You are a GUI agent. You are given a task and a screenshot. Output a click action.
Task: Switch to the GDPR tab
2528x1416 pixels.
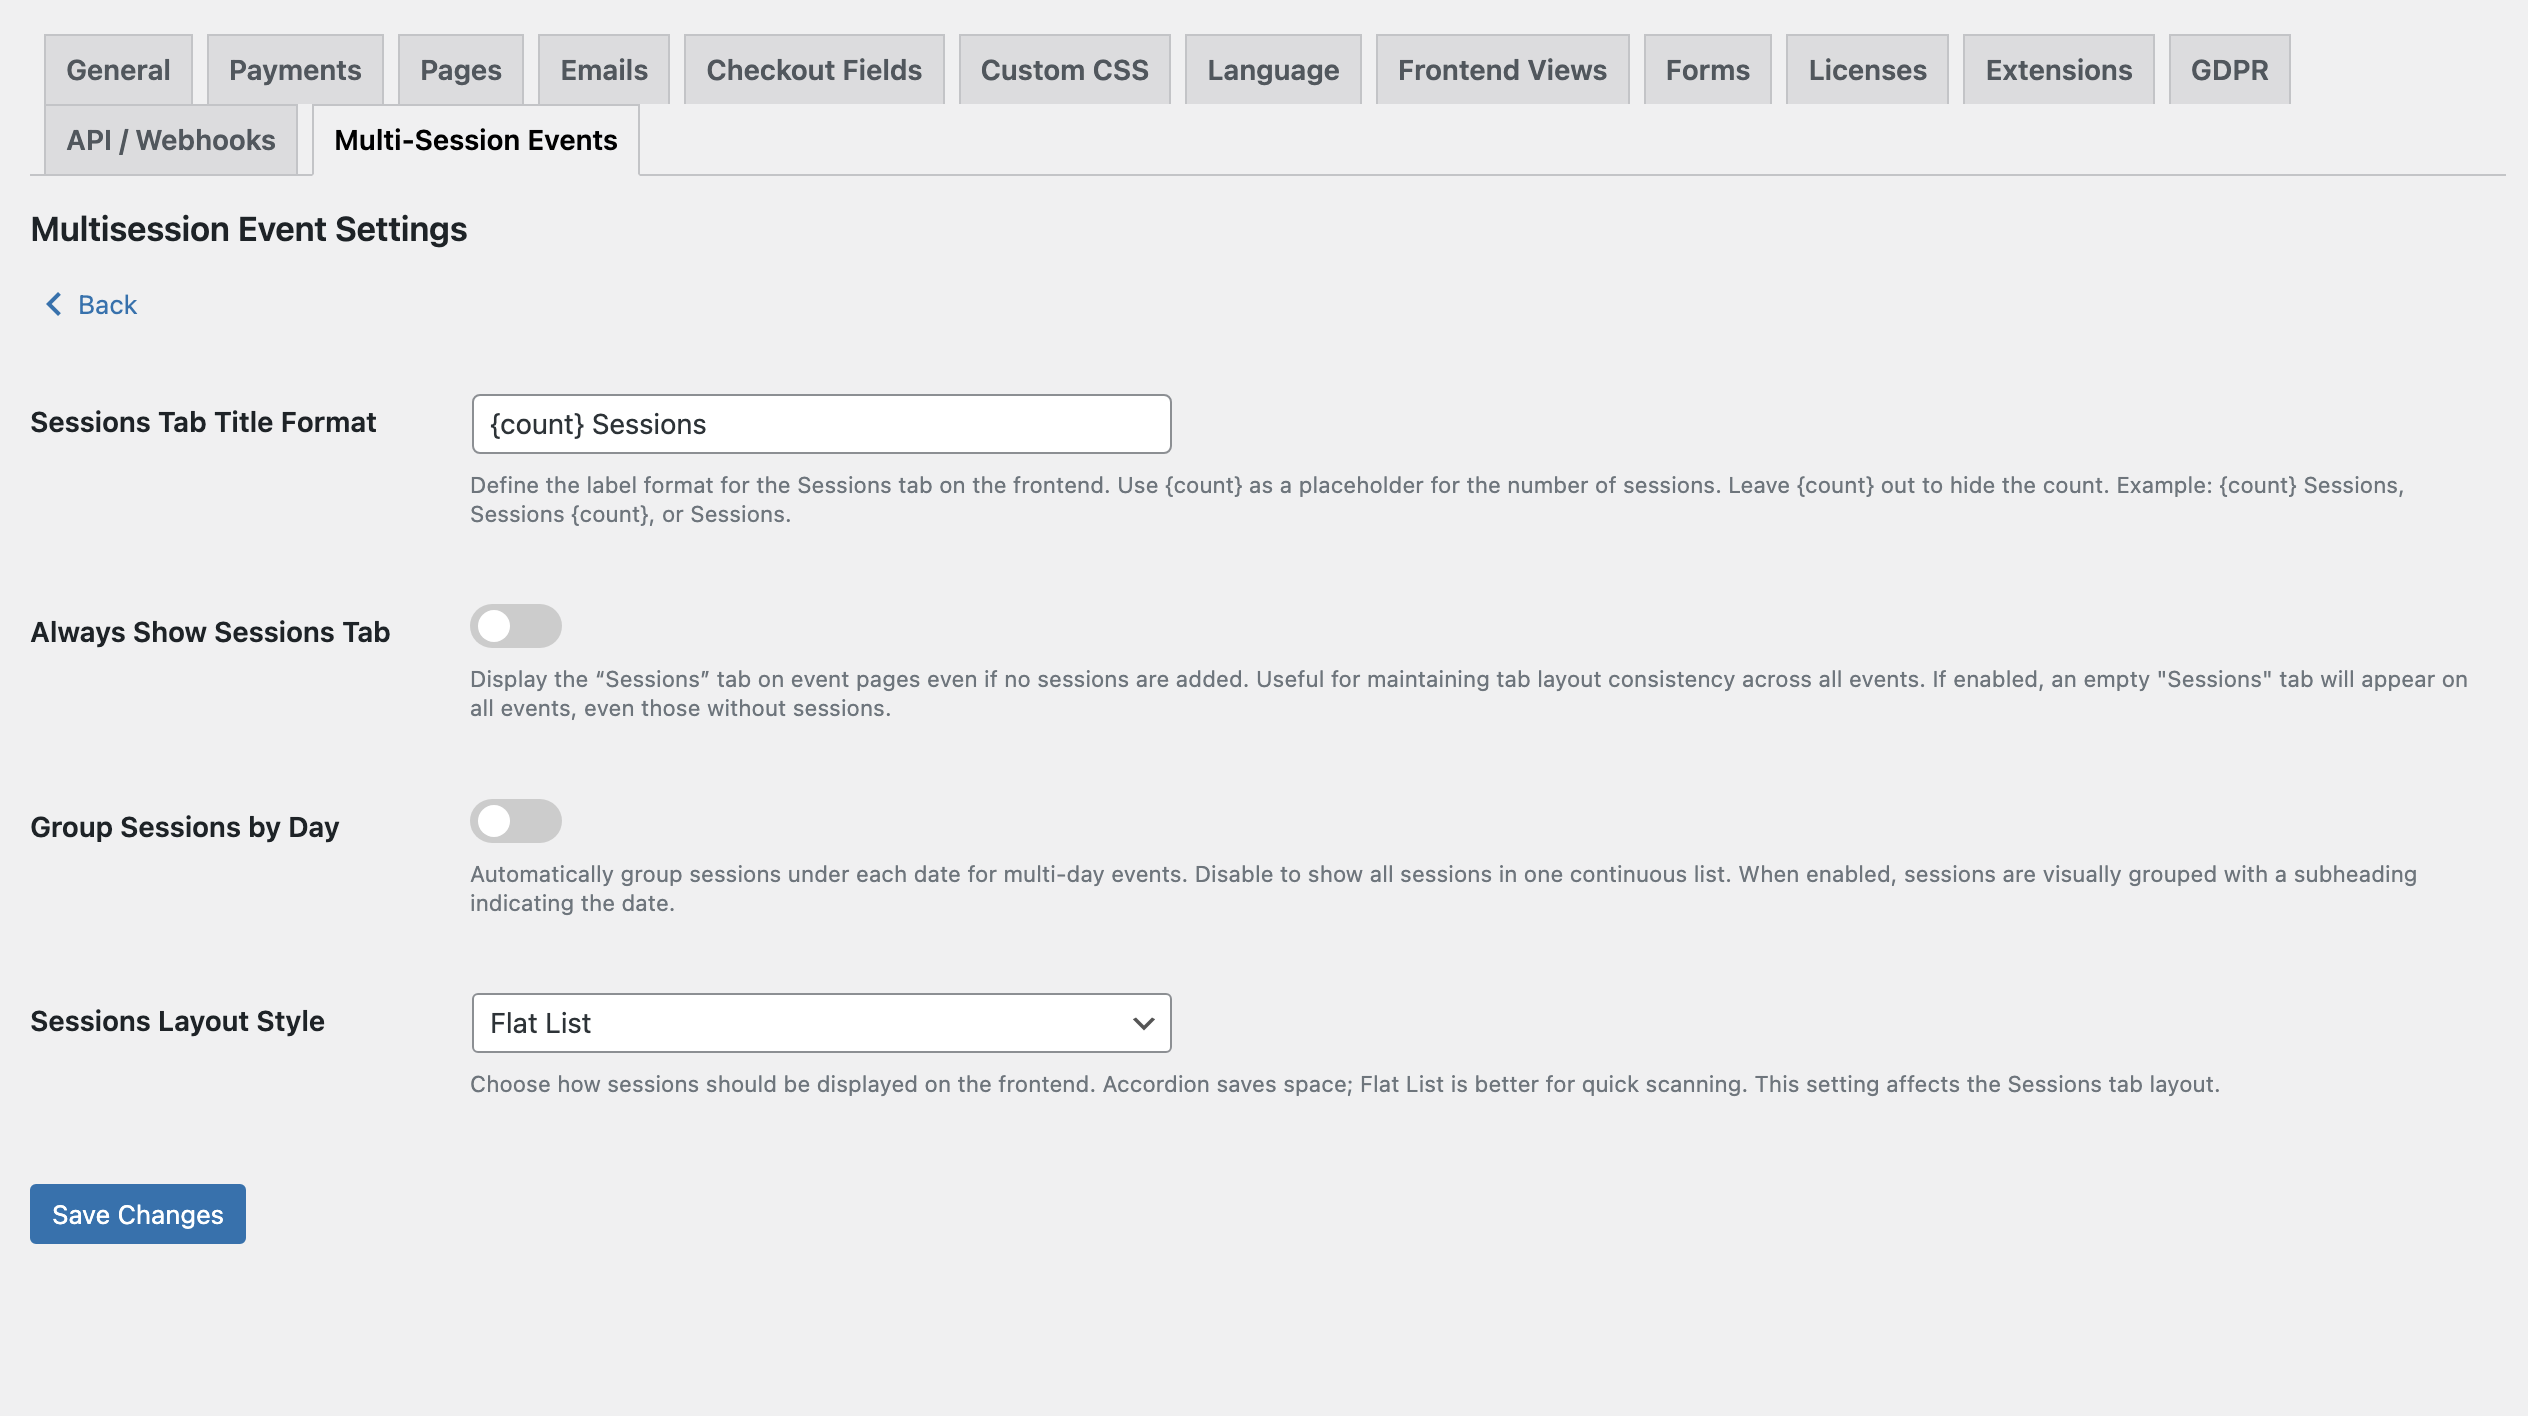point(2229,70)
